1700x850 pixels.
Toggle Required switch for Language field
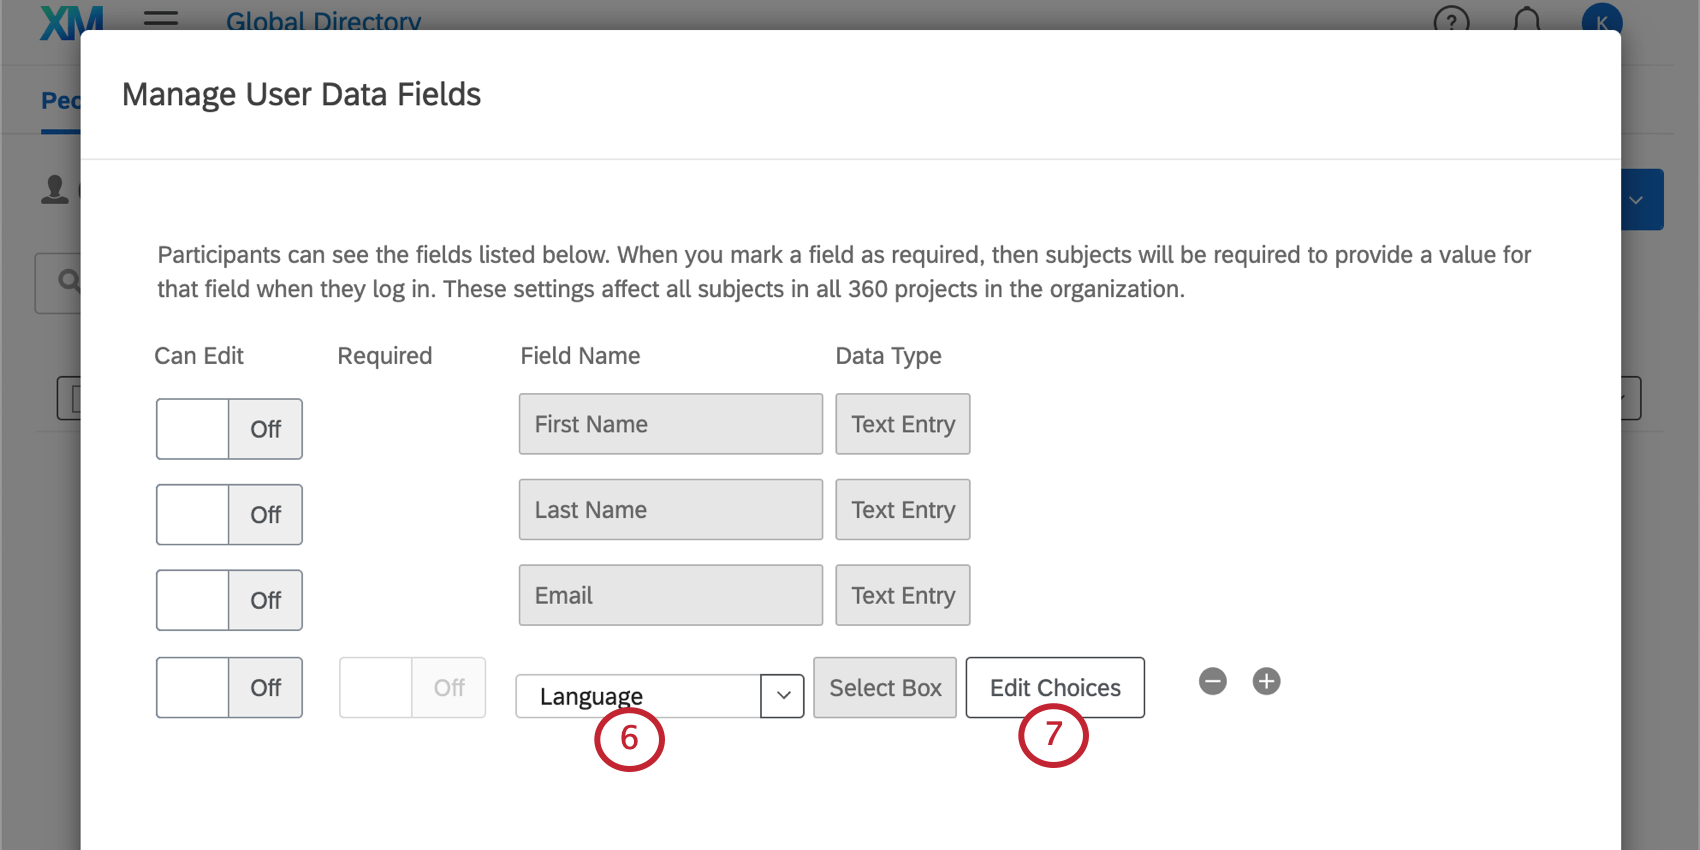click(412, 687)
